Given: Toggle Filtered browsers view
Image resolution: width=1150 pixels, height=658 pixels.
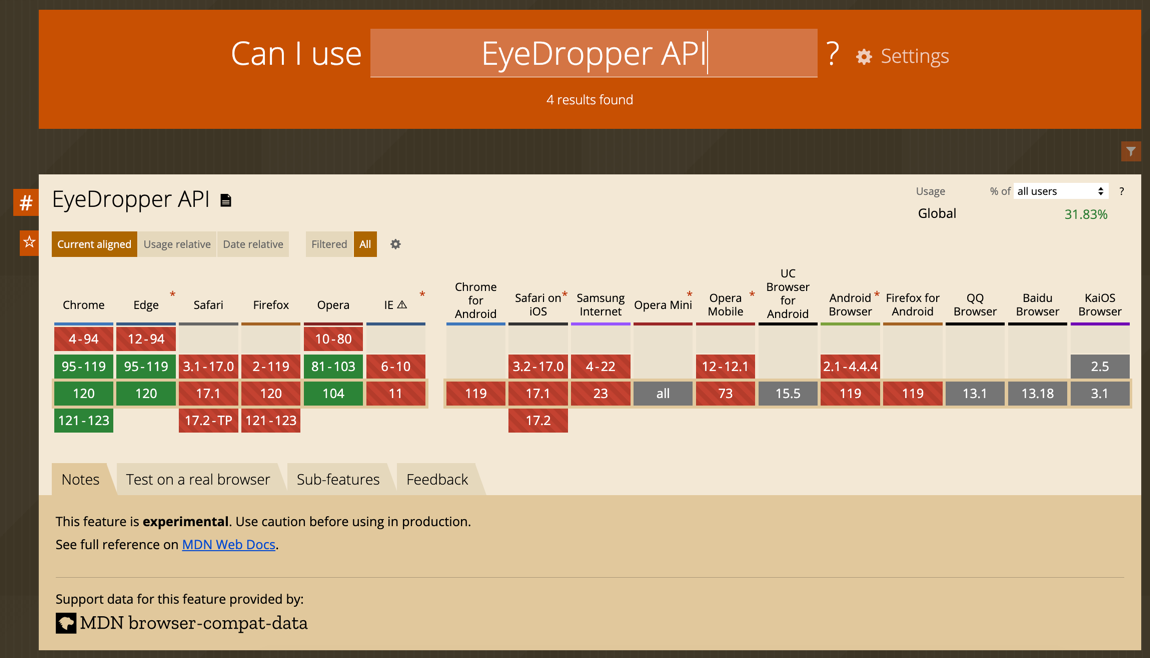Looking at the screenshot, I should point(329,244).
